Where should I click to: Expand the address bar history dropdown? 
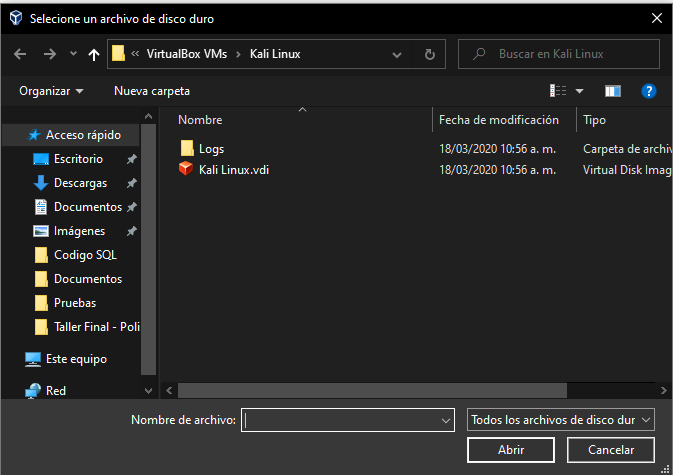pos(397,54)
